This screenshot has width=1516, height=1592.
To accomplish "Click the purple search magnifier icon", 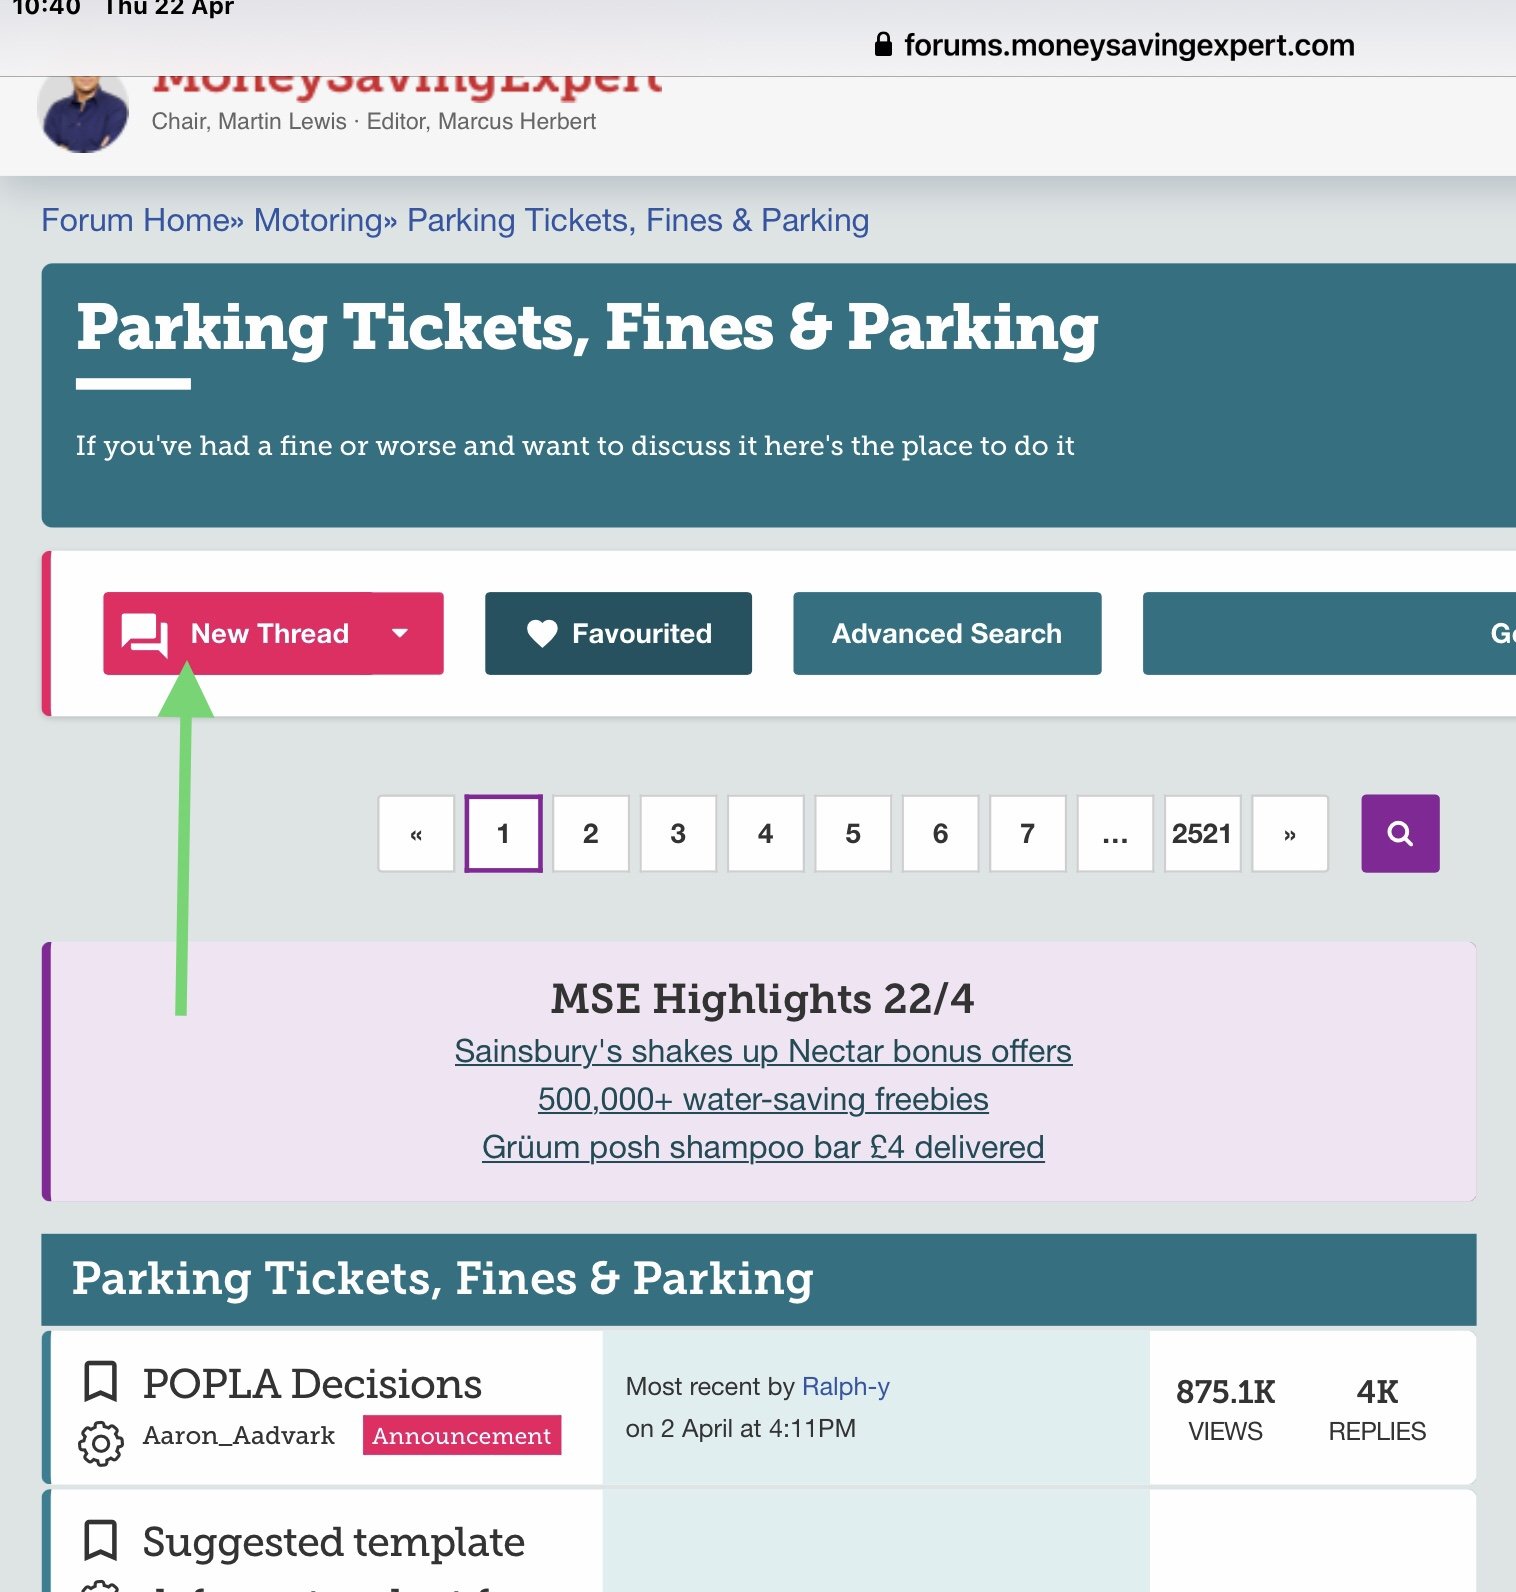I will tap(1399, 833).
